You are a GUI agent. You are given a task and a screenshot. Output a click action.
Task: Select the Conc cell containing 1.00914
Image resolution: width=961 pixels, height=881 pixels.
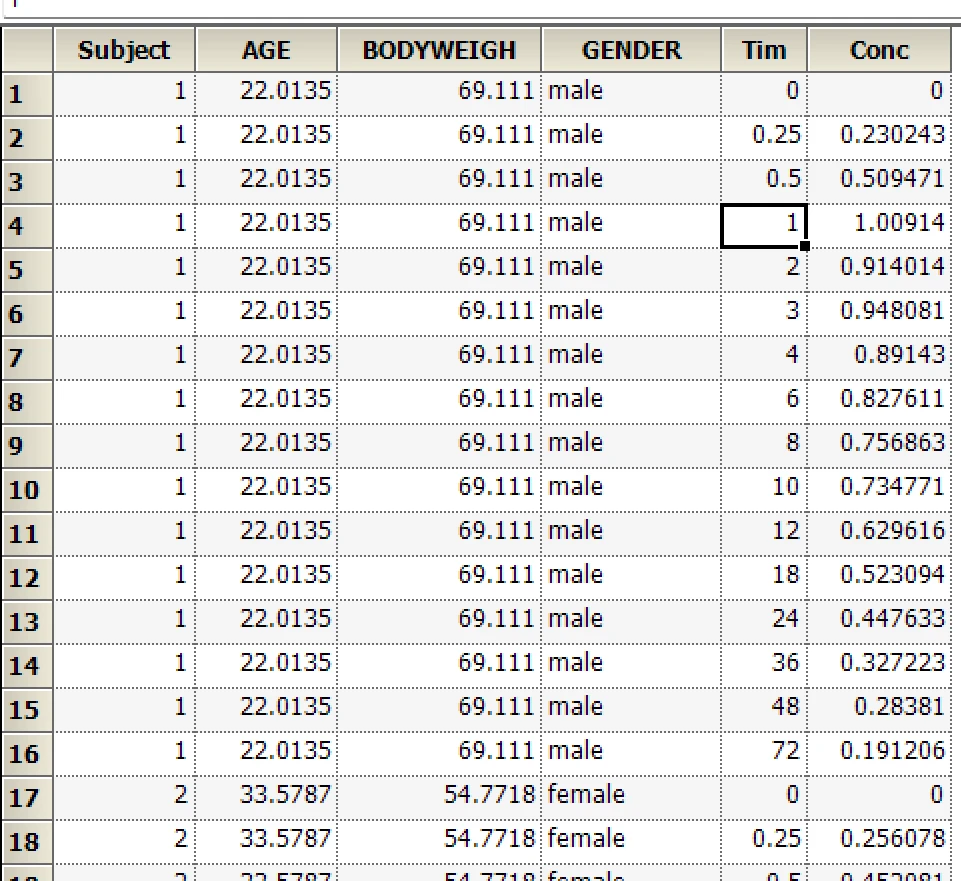[x=879, y=223]
